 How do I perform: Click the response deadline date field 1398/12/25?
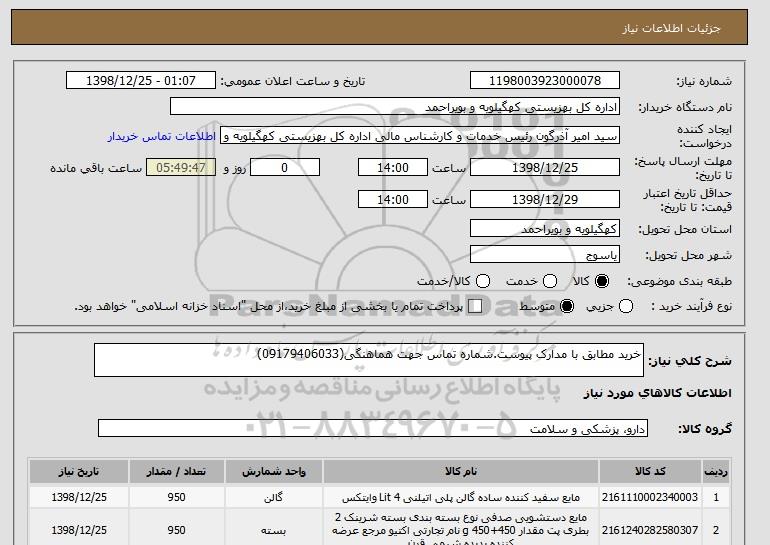(545, 167)
